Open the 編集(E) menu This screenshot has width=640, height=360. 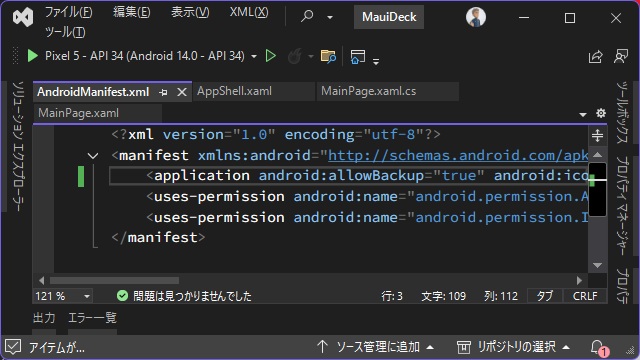[x=131, y=12]
